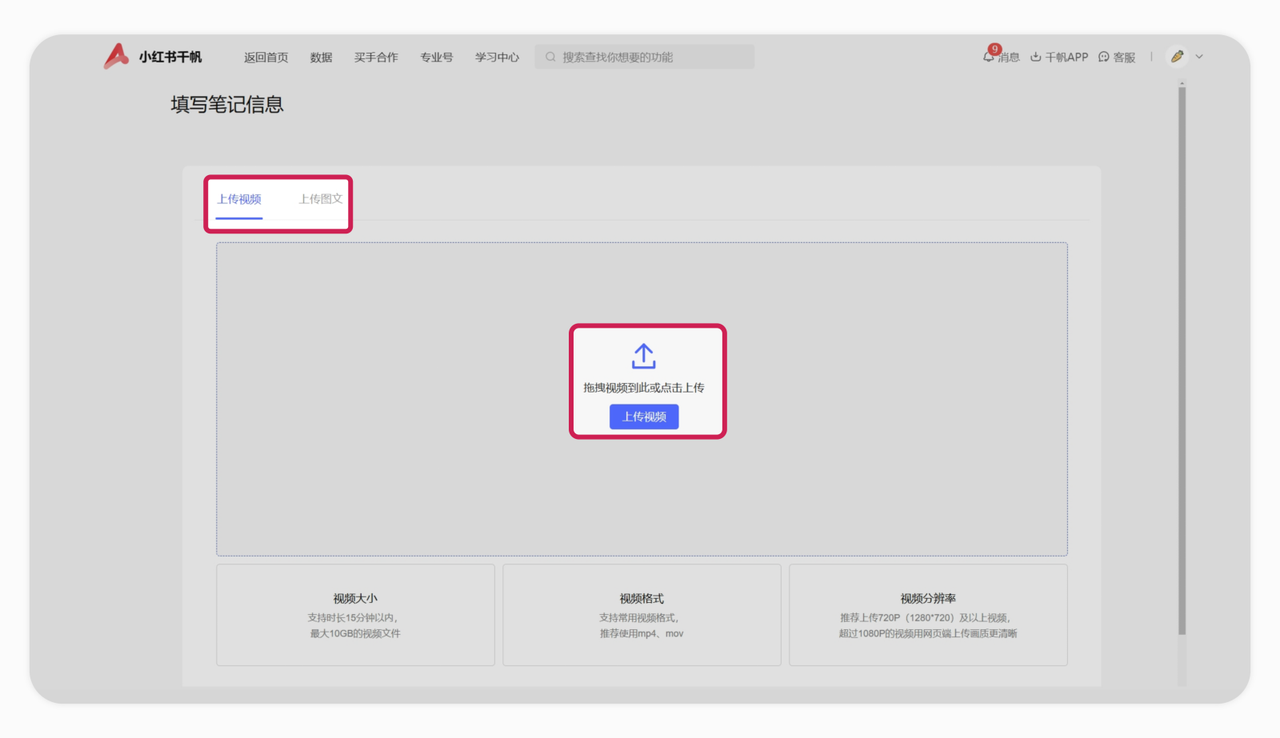Click the 千帆APP download link
The height and width of the screenshot is (738, 1280).
pos(1066,57)
